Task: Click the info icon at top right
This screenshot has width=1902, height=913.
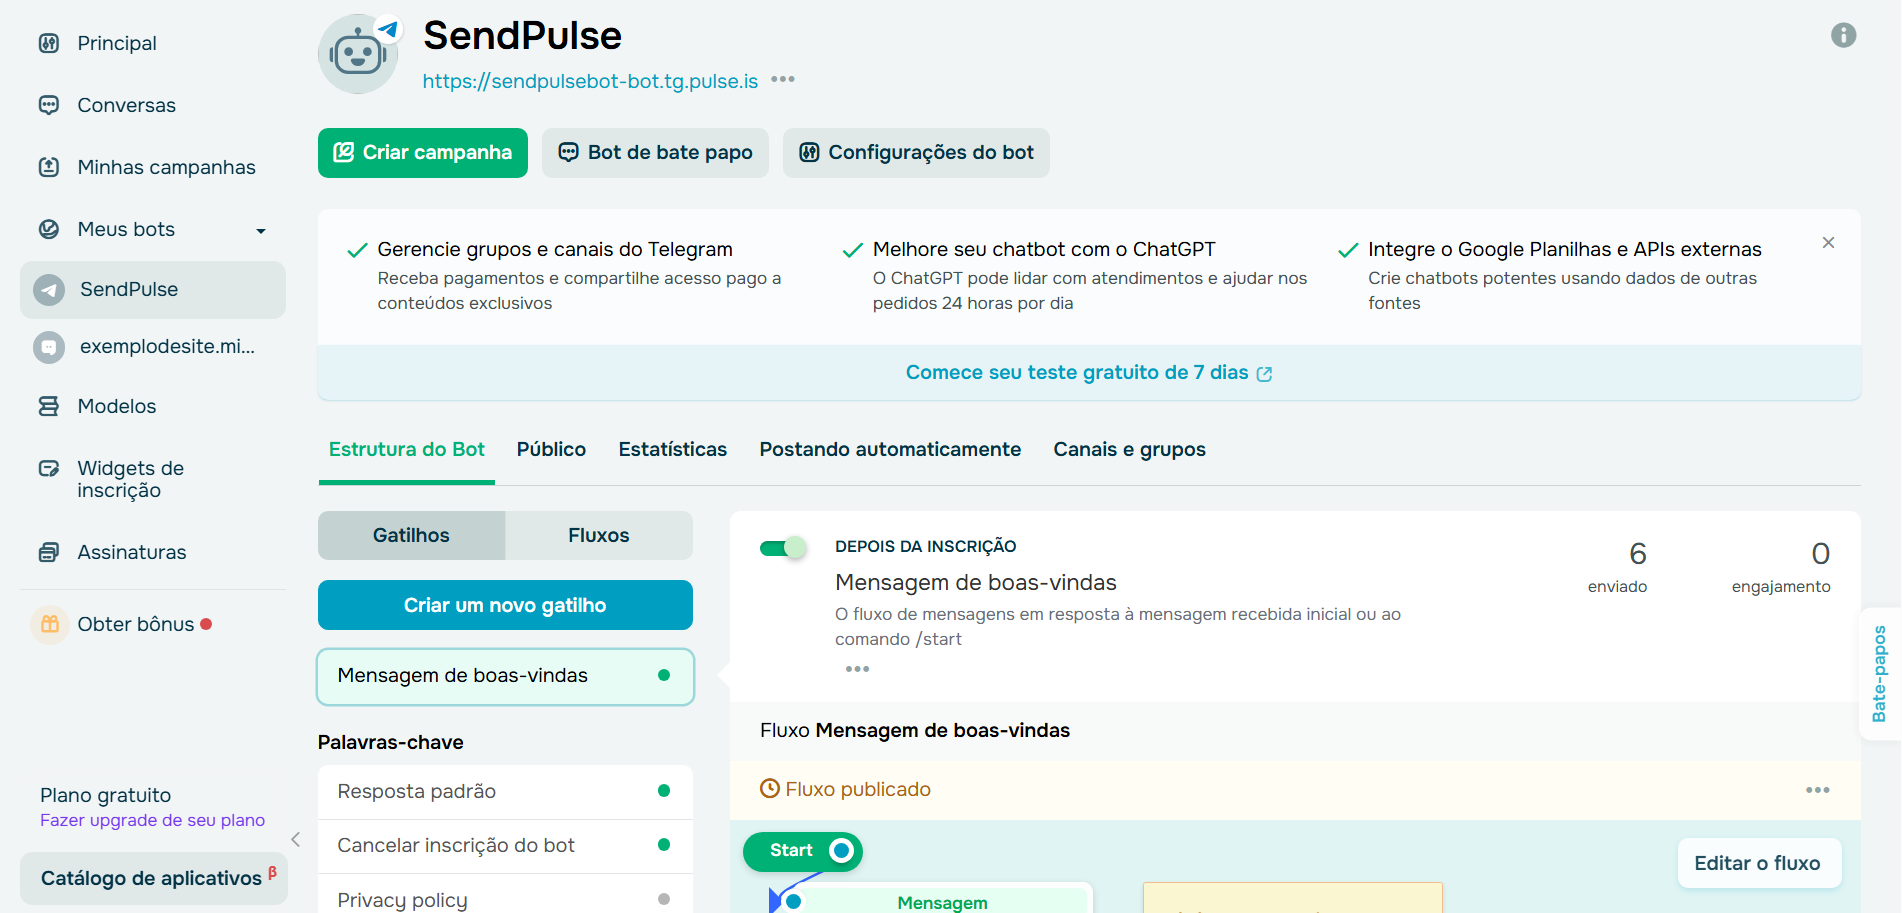Action: 1843,35
